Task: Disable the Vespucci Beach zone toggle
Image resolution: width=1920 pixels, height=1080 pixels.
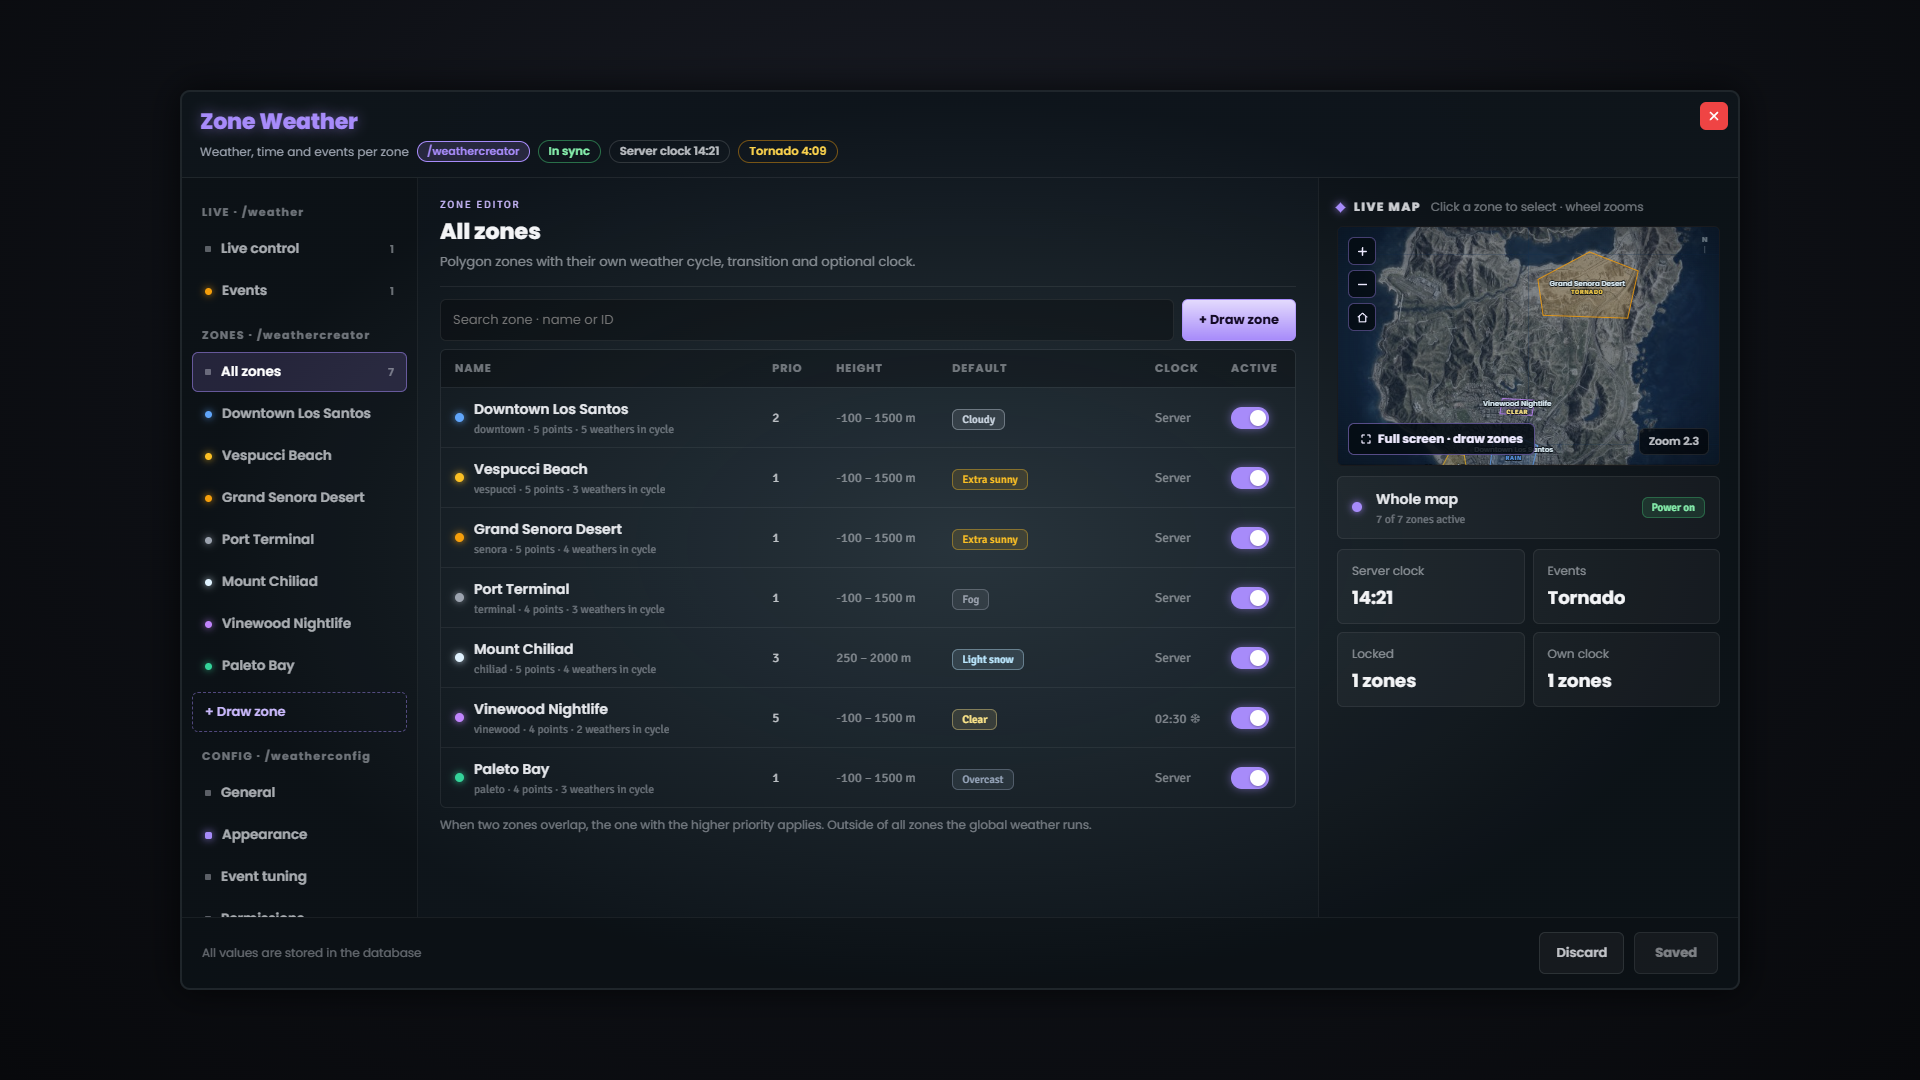Action: coord(1250,478)
